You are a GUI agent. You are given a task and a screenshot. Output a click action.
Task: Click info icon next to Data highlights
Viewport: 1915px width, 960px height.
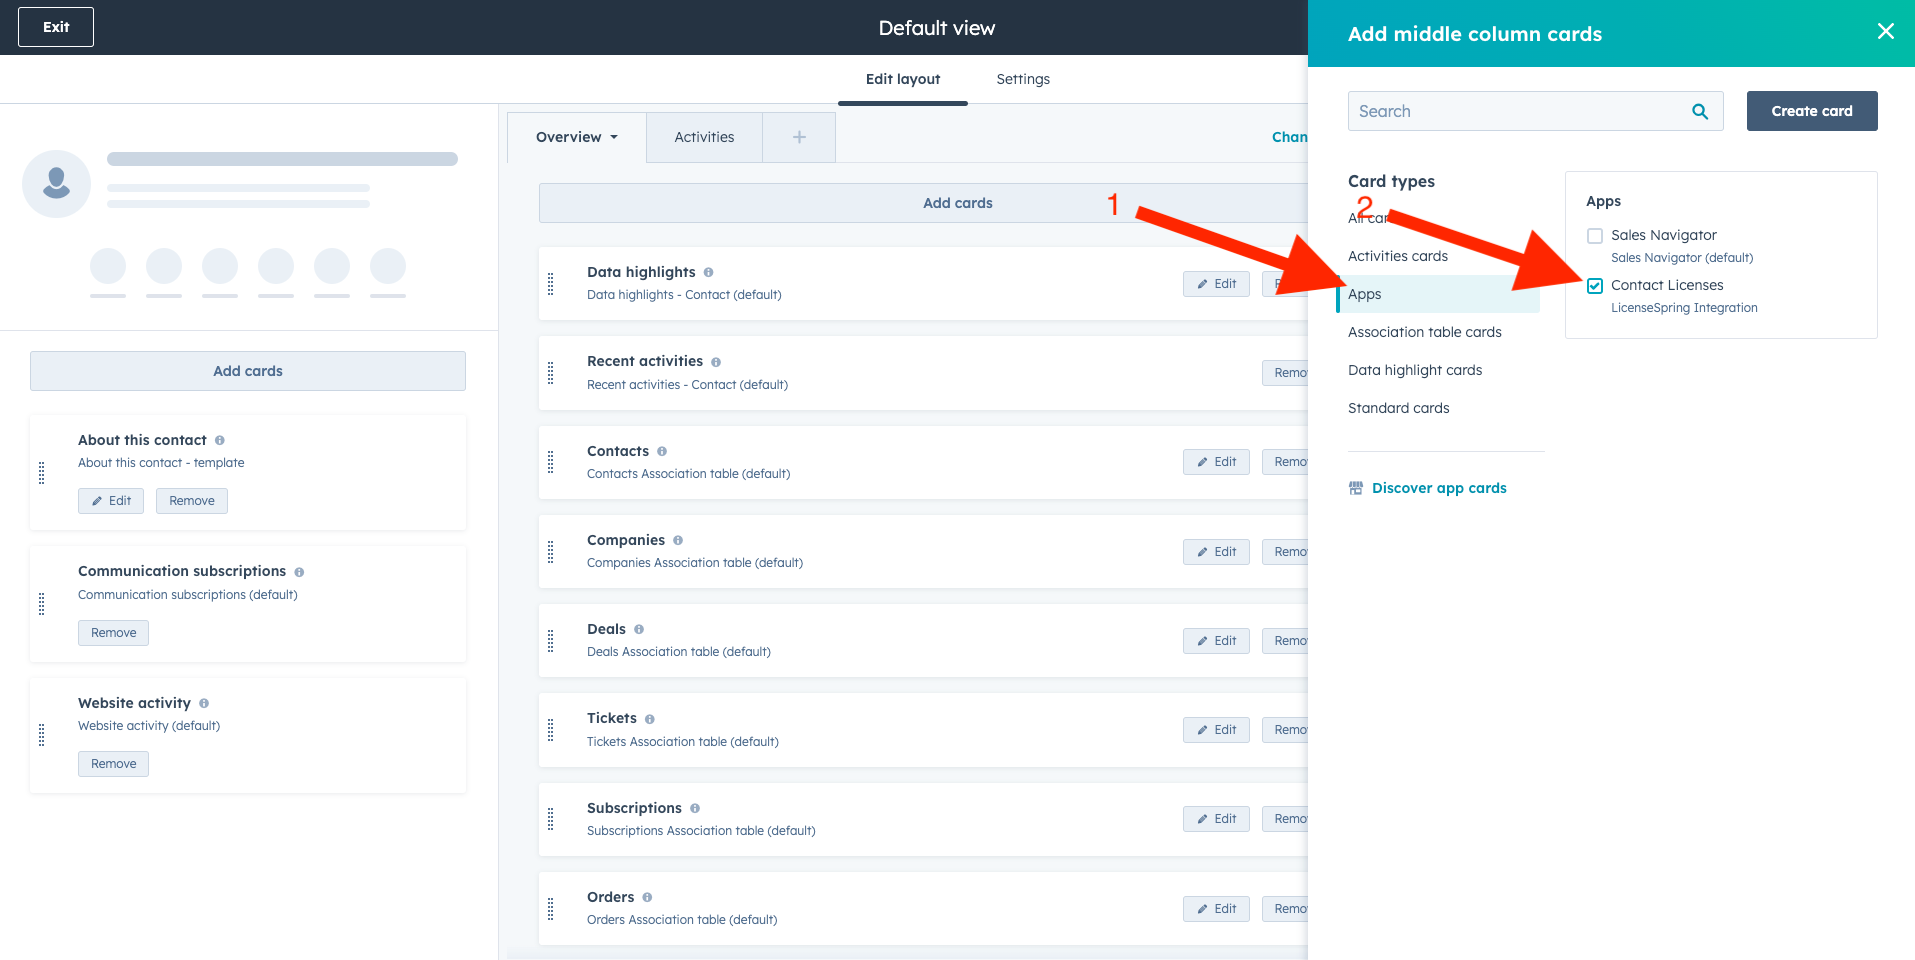[708, 272]
